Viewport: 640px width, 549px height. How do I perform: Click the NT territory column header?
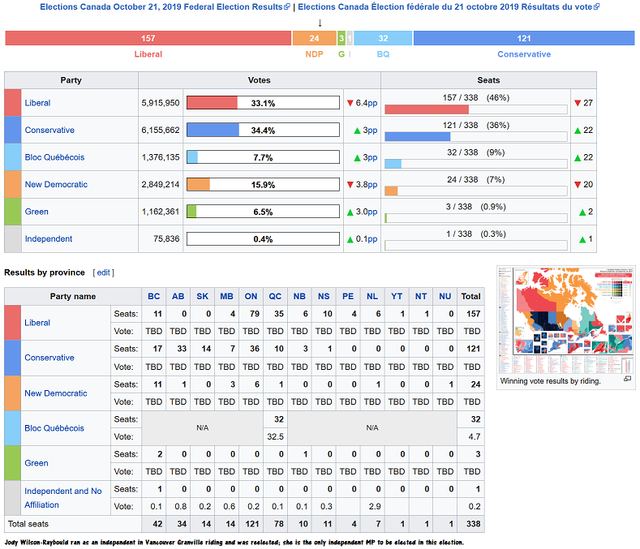pos(421,296)
